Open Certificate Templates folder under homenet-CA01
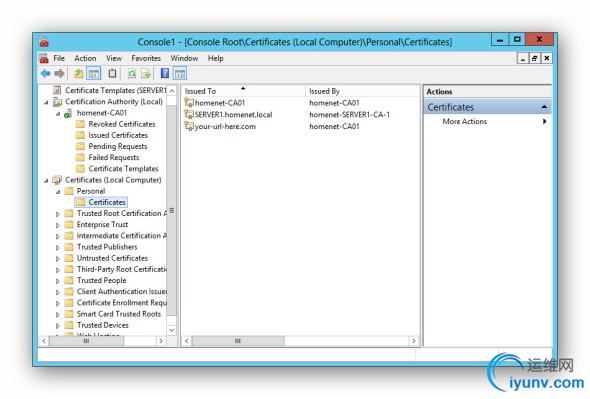Viewport: 590px width, 399px height. click(x=123, y=169)
